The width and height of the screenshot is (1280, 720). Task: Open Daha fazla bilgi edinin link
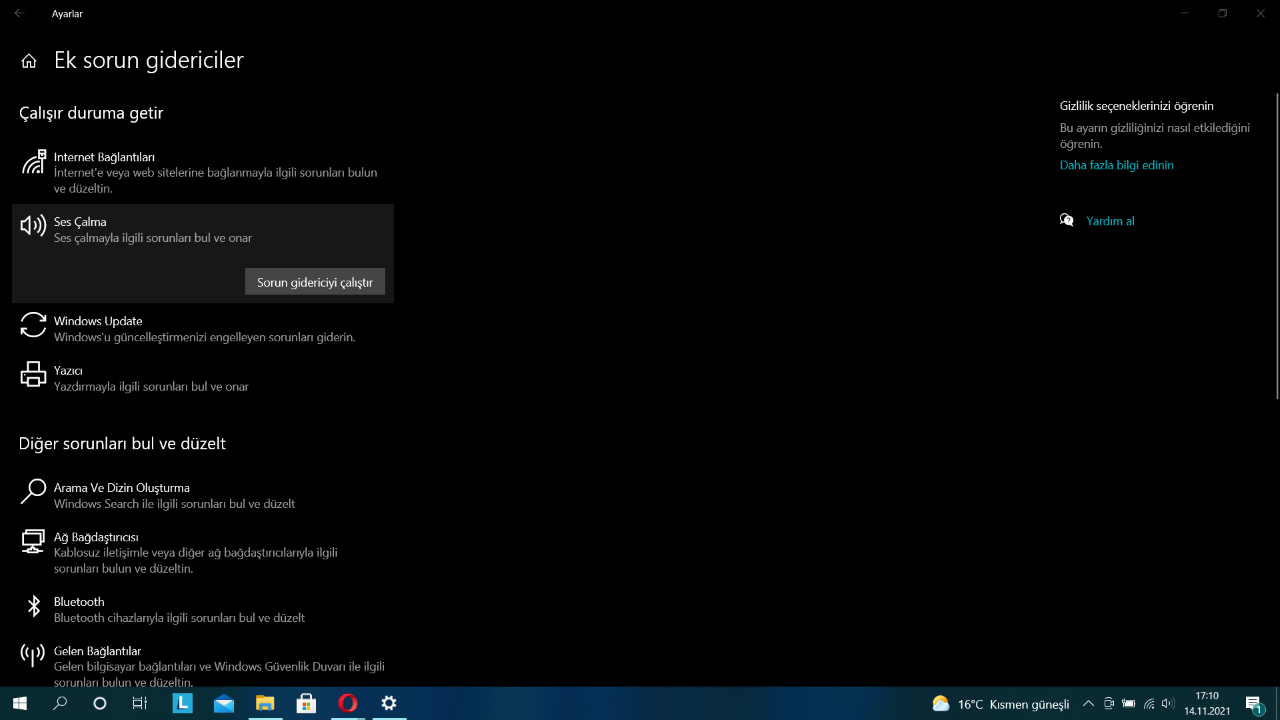pyautogui.click(x=1116, y=165)
